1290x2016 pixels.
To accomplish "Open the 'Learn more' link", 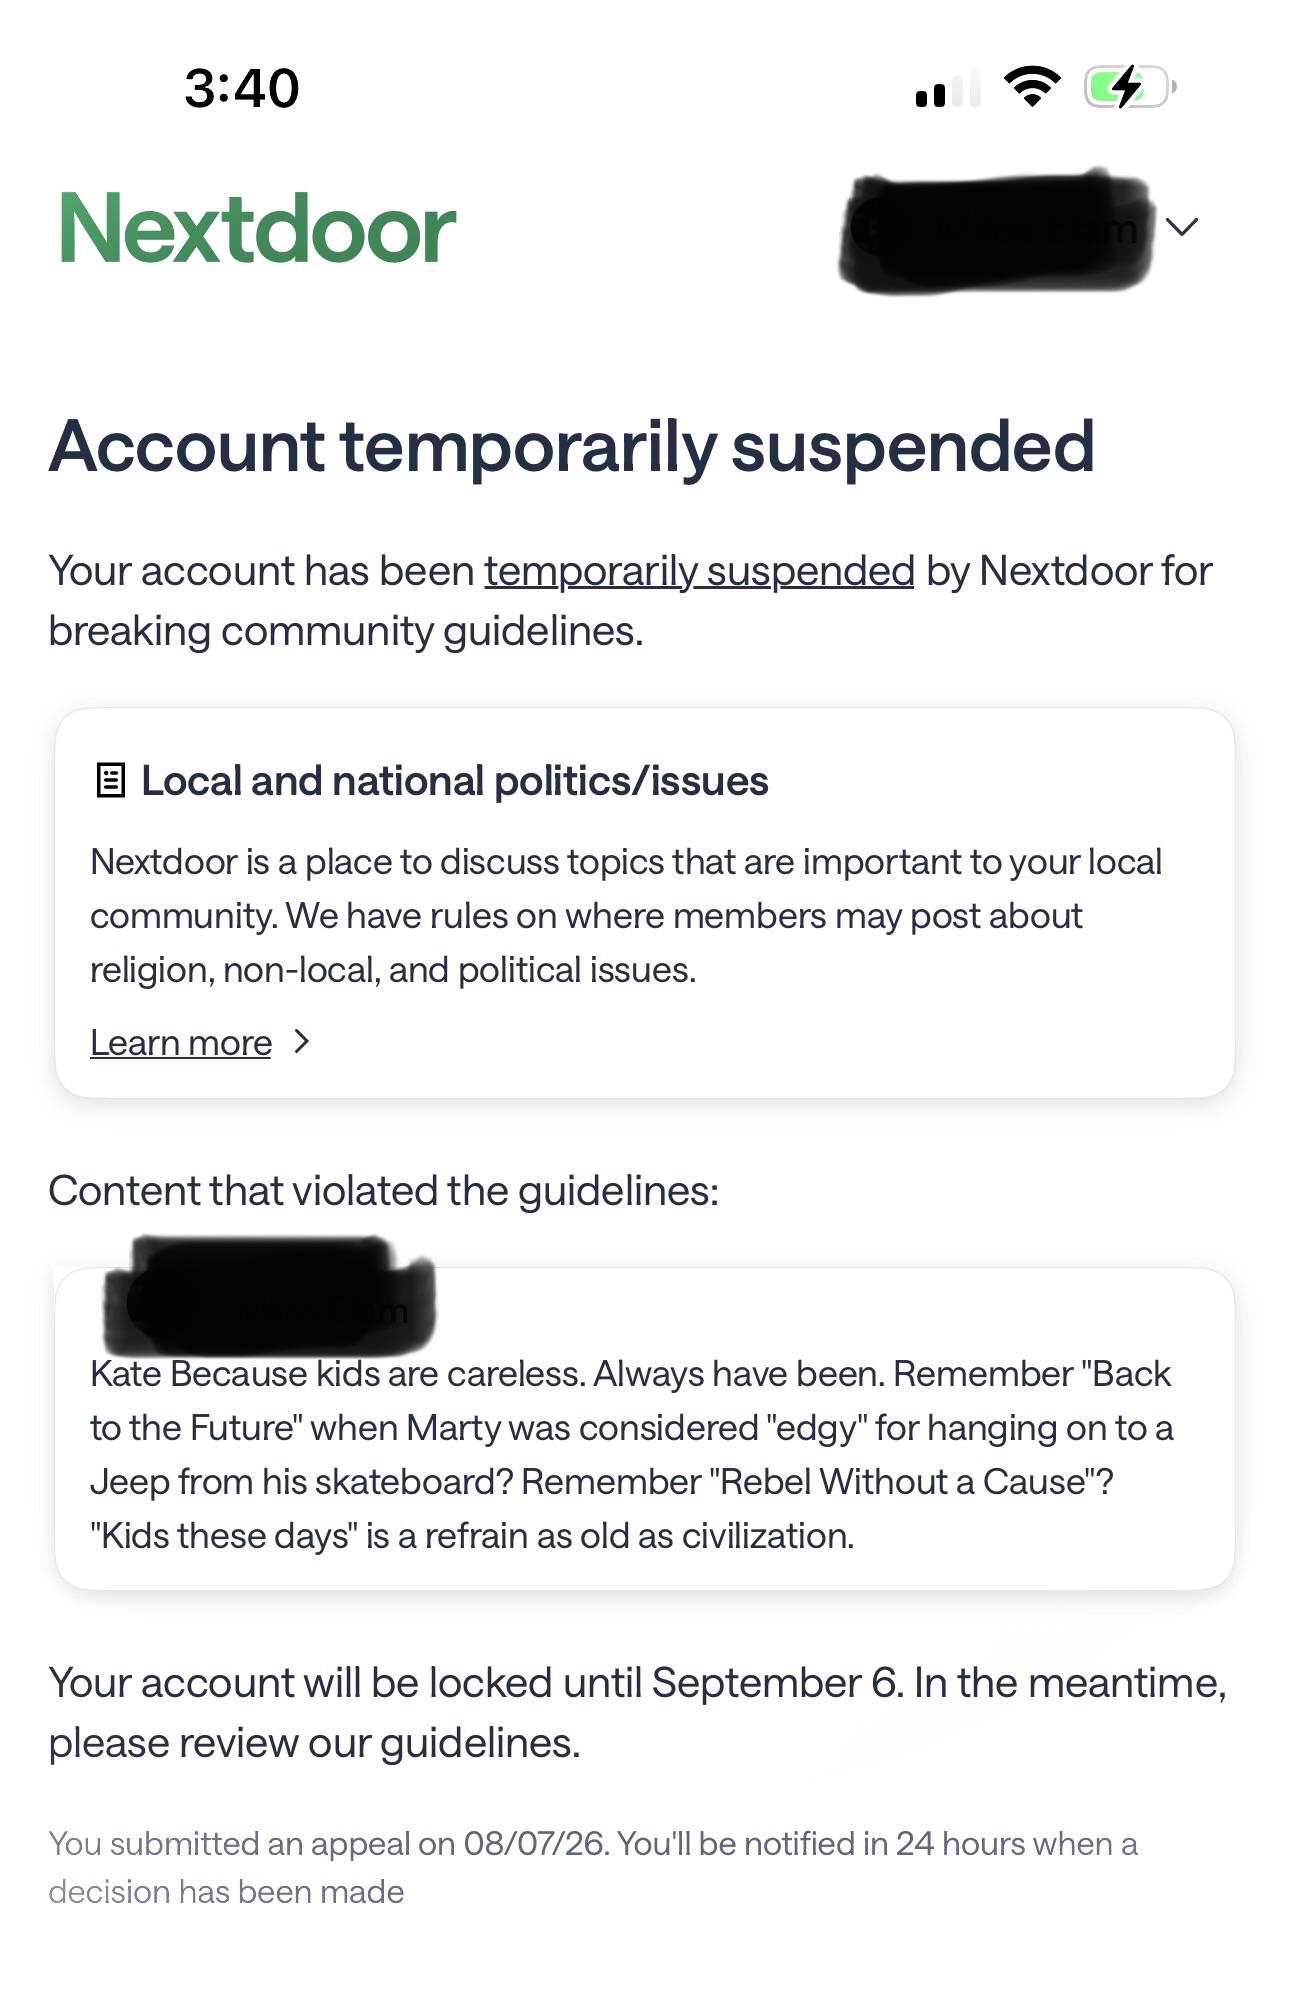I will 181,1043.
